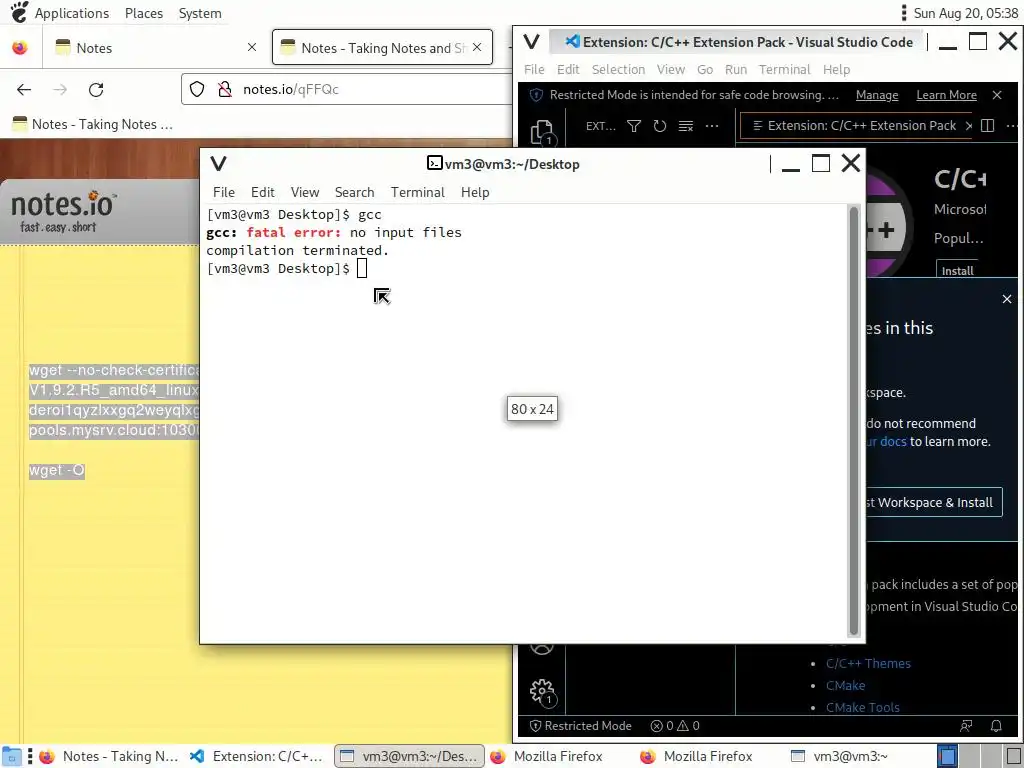This screenshot has height=768, width=1024.
Task: Install the C/C++ Extension Pack
Action: pos(957,270)
